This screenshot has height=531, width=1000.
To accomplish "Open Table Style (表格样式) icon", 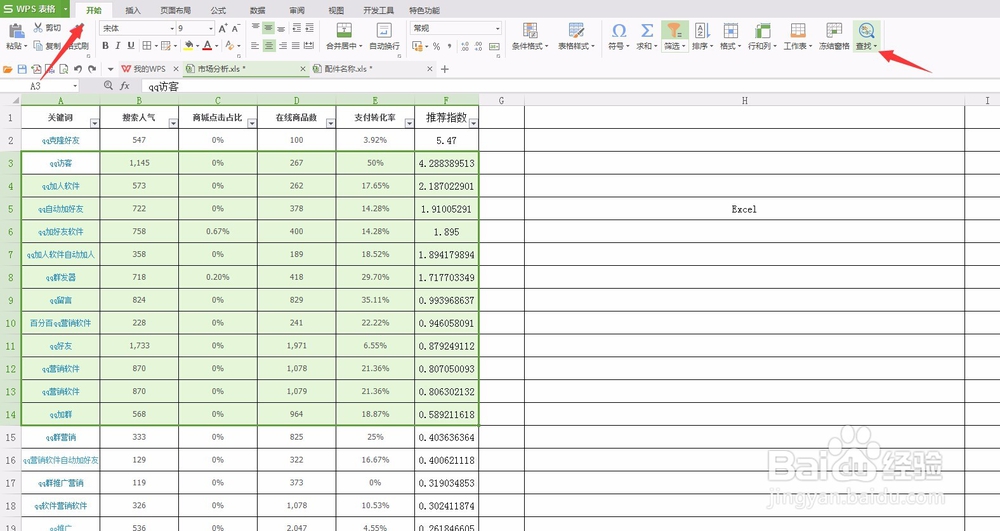I will (x=576, y=30).
